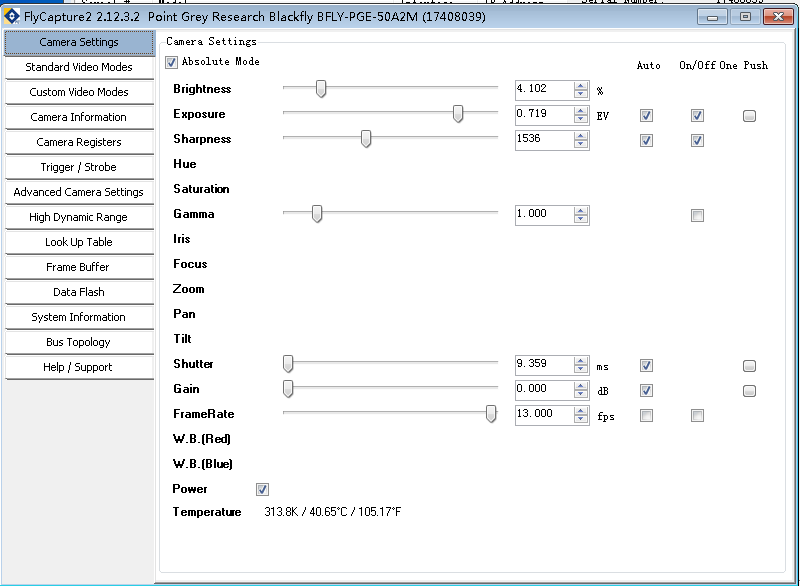The image size is (800, 586).
Task: Click the Shutter One Push button
Action: click(x=749, y=366)
